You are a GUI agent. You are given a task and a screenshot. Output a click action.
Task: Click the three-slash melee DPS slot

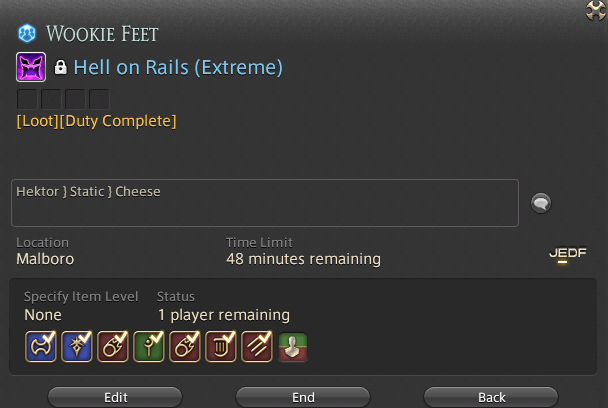257,346
